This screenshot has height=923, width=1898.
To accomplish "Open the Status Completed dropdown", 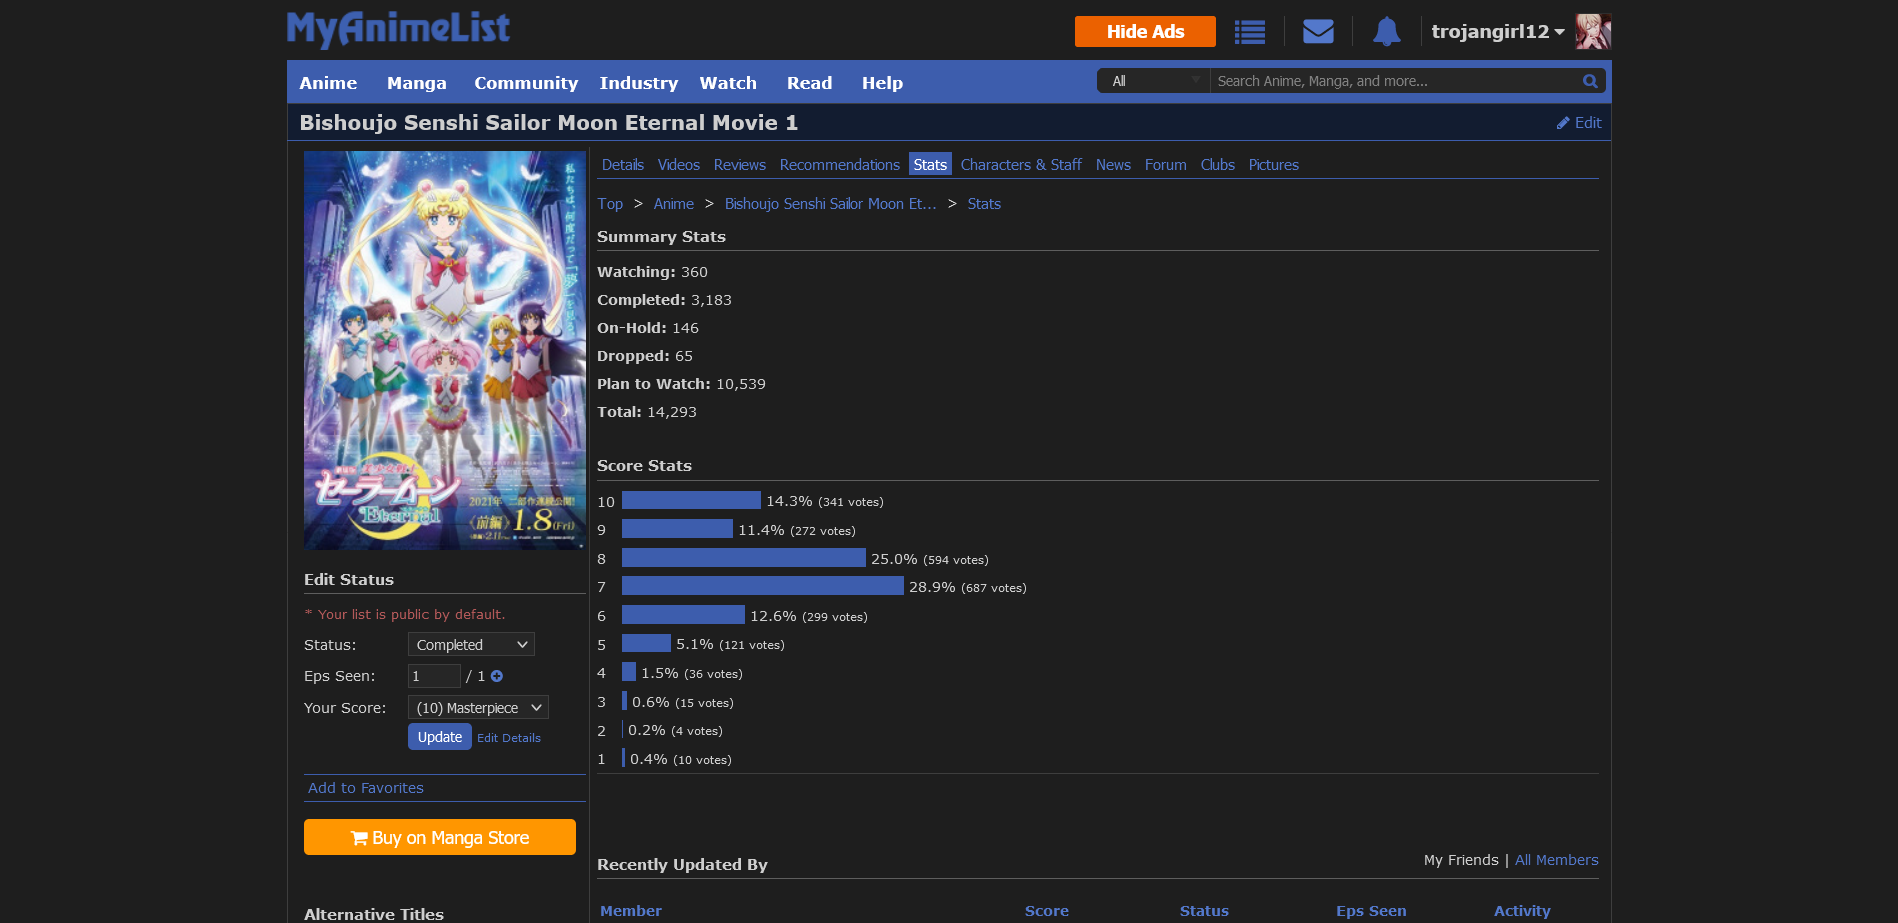I will pos(471,645).
